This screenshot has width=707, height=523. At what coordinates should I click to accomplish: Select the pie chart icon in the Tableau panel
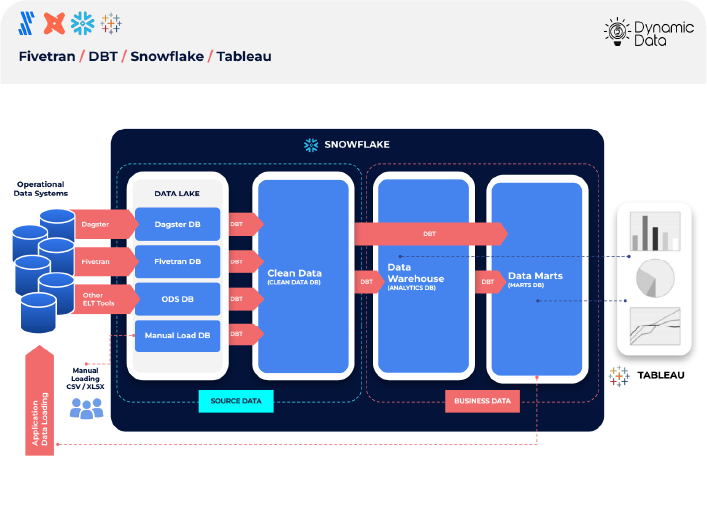coord(654,277)
